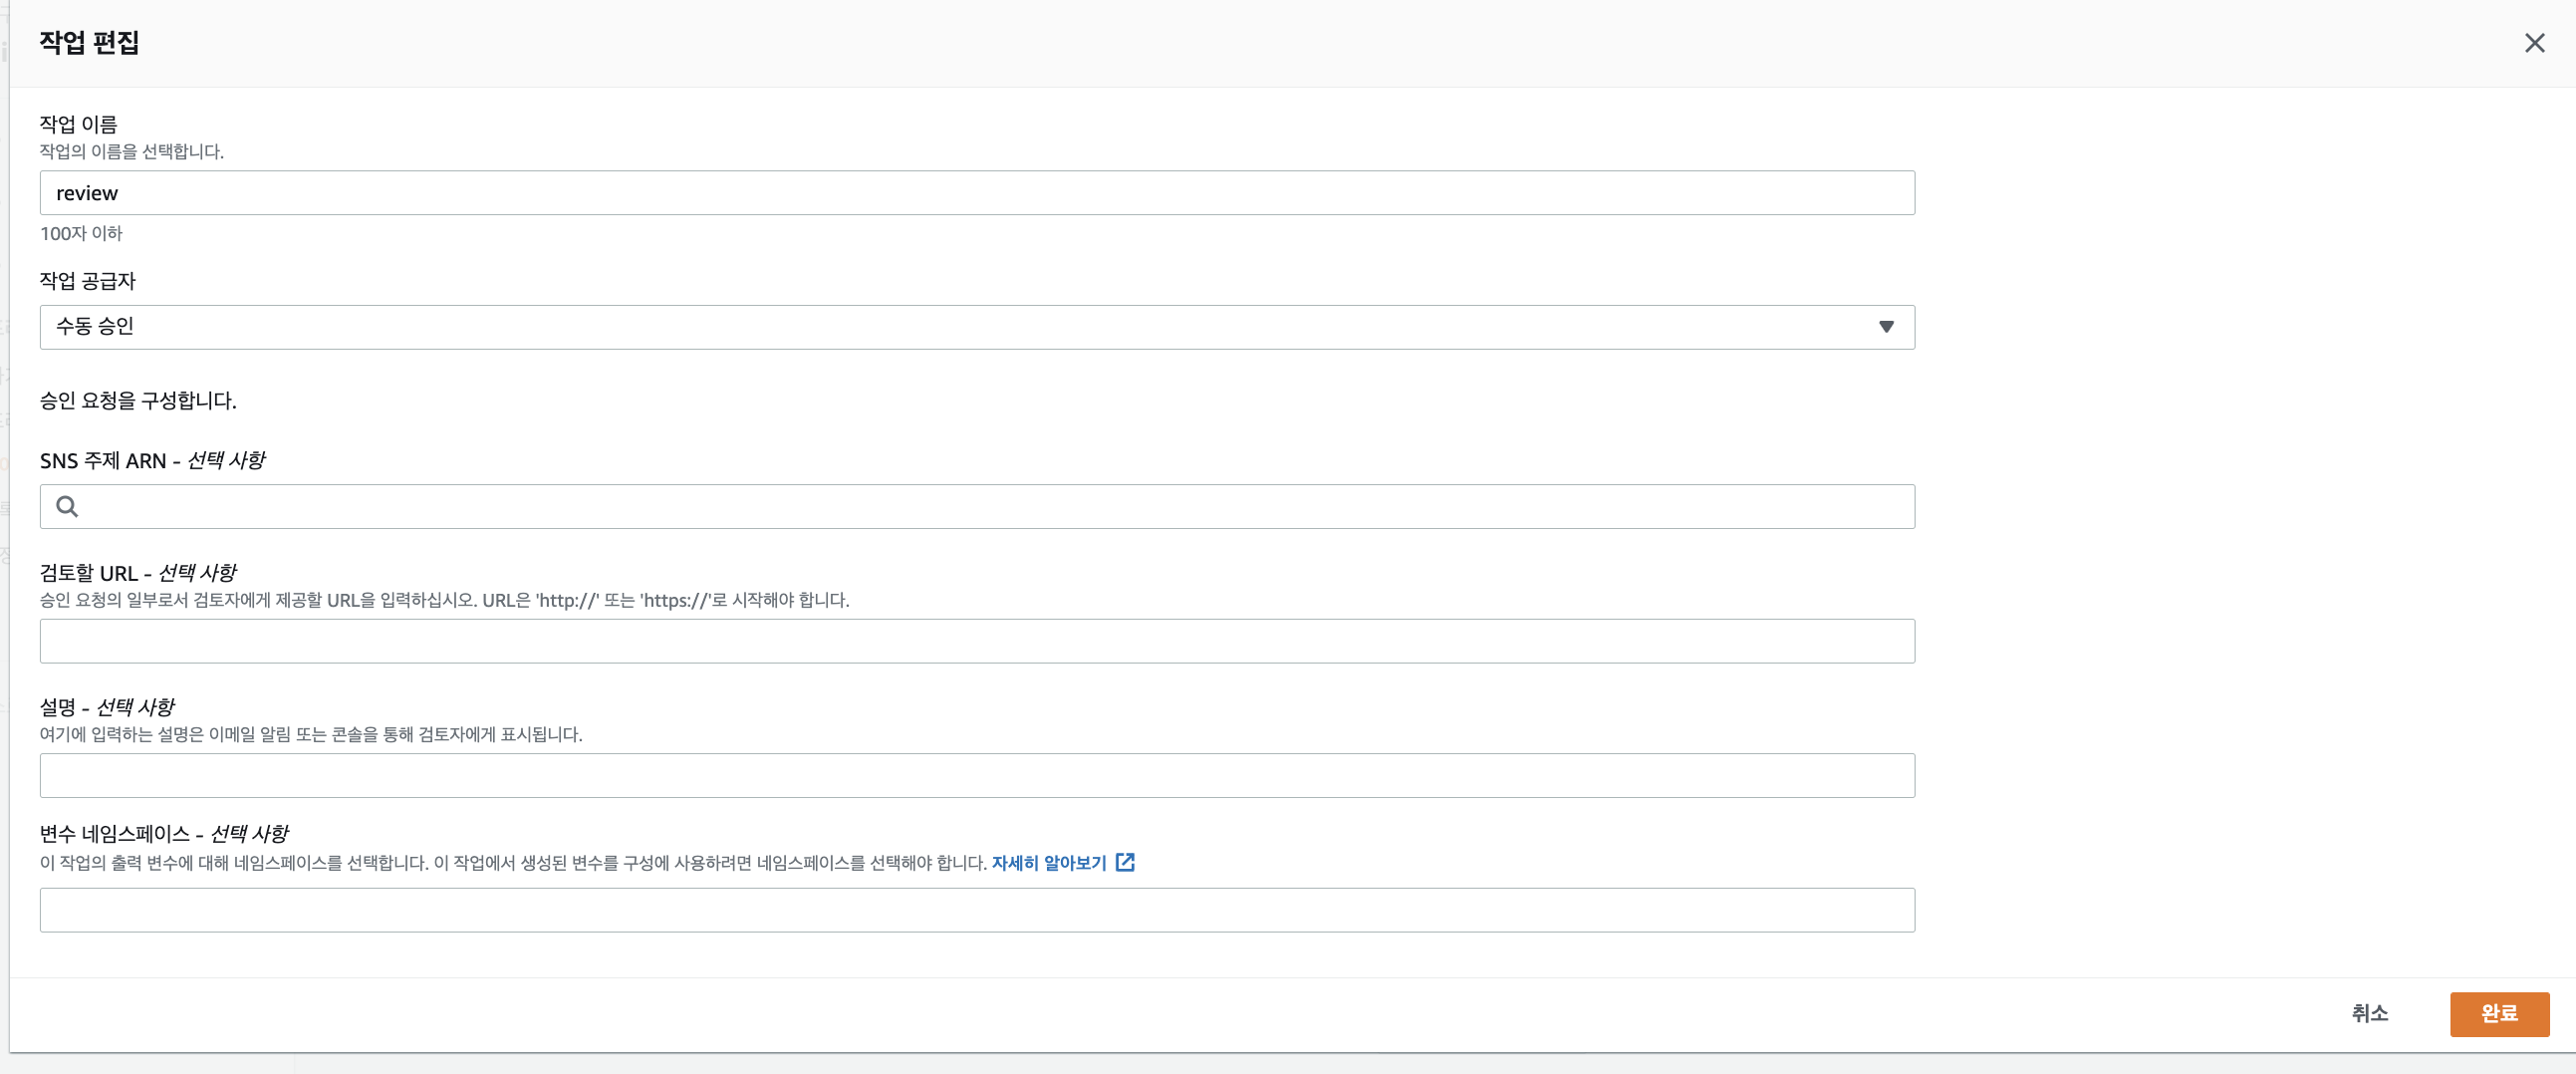Viewport: 2576px width, 1074px height.
Task: Open the 자세히 알아보기 link
Action: click(1048, 863)
